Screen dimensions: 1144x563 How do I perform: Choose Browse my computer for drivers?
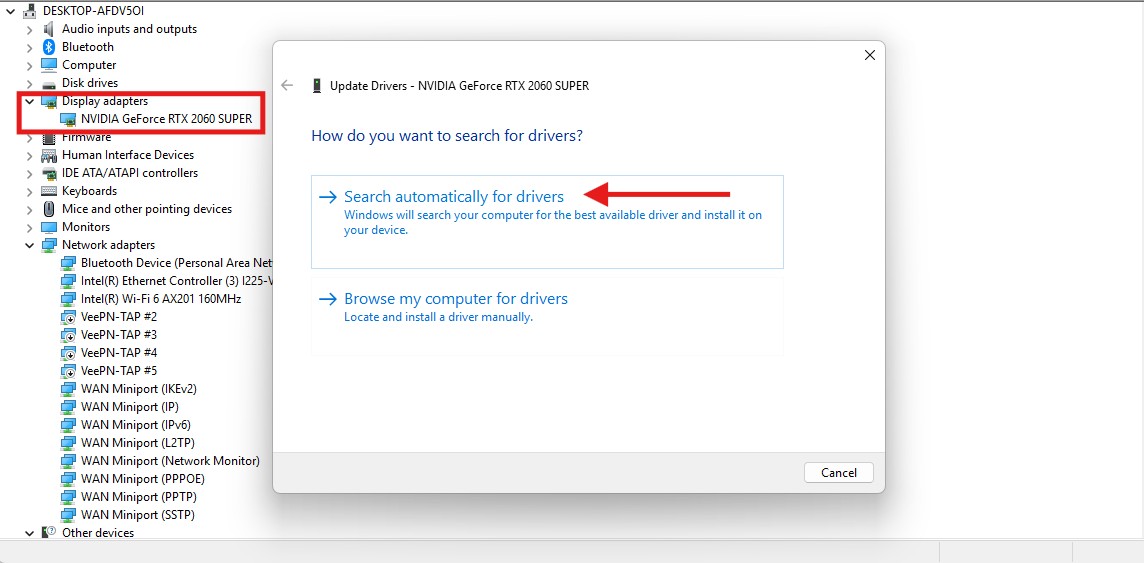456,299
